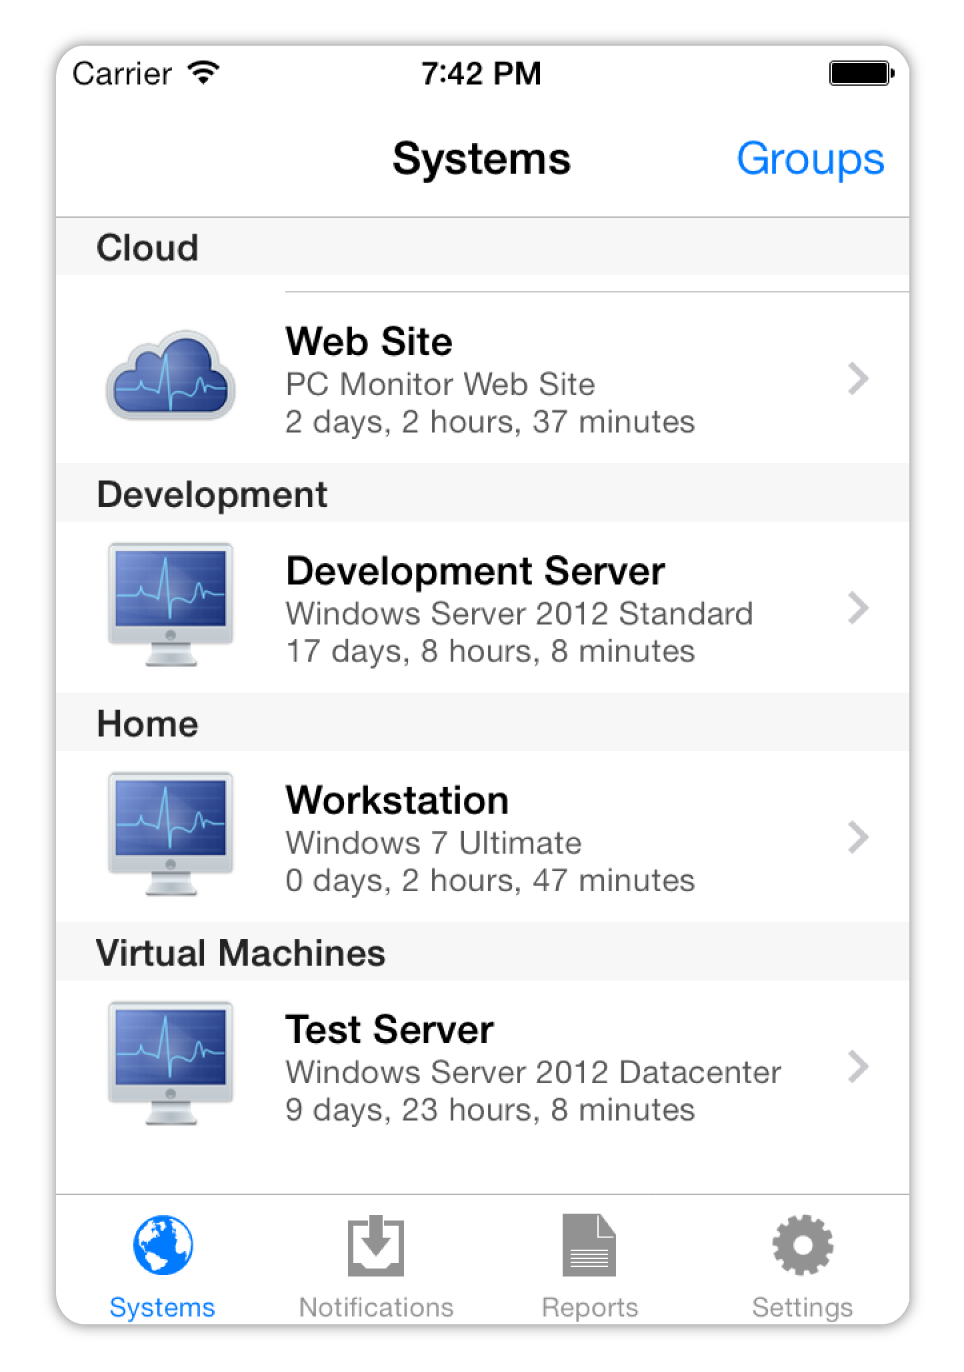Click 'Windows 7 Ultimate' text

point(433,842)
